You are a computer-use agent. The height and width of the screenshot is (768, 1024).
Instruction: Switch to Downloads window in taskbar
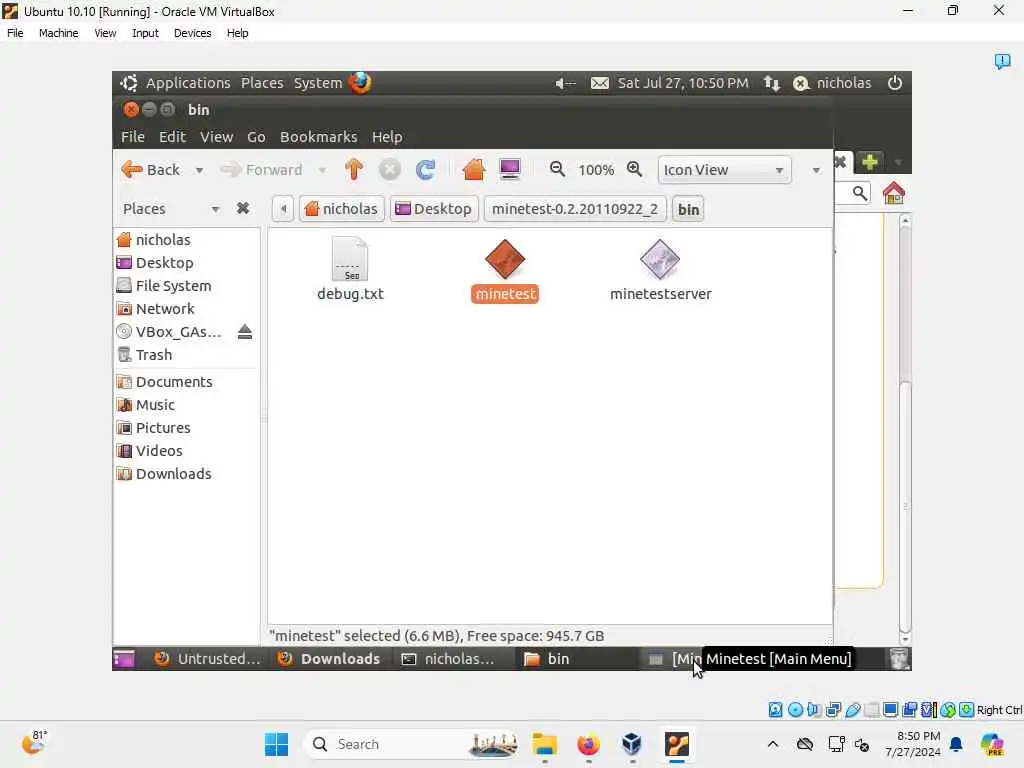point(329,659)
